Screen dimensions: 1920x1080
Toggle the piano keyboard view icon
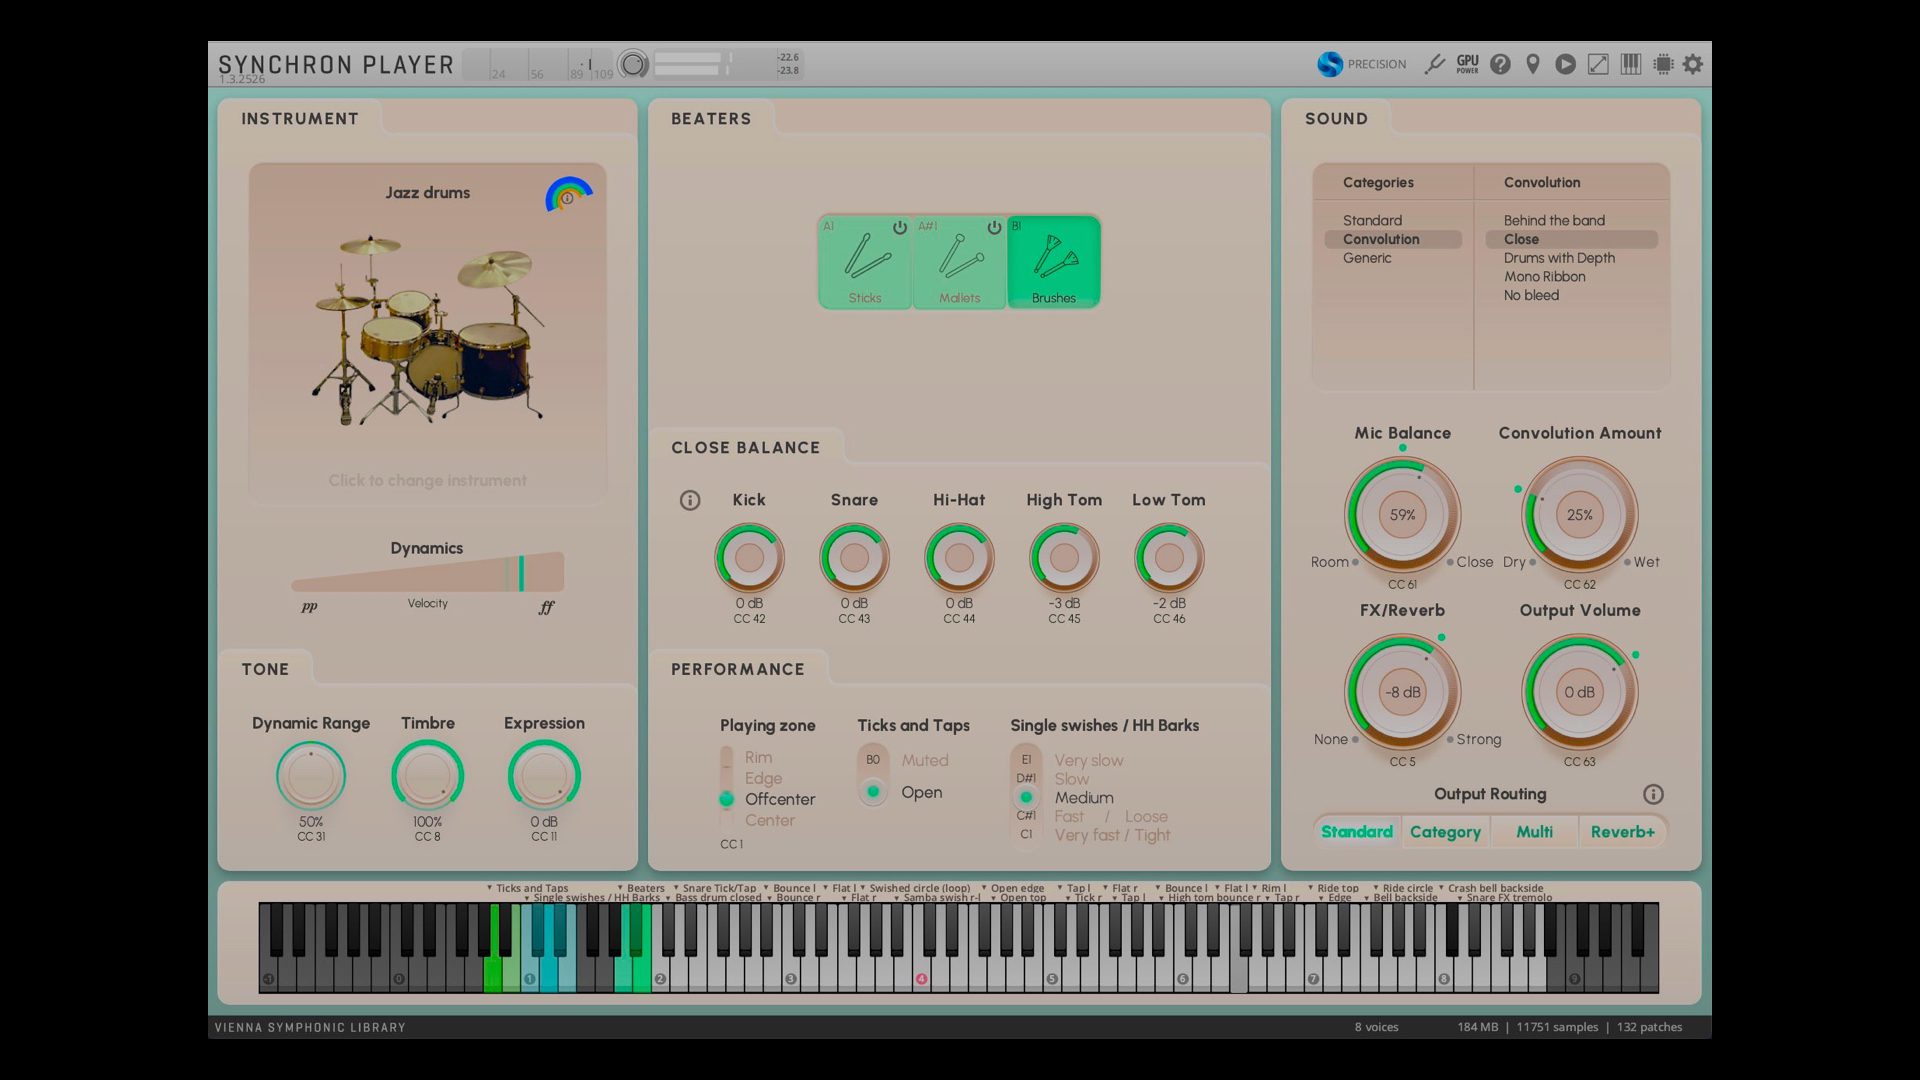[x=1631, y=64]
